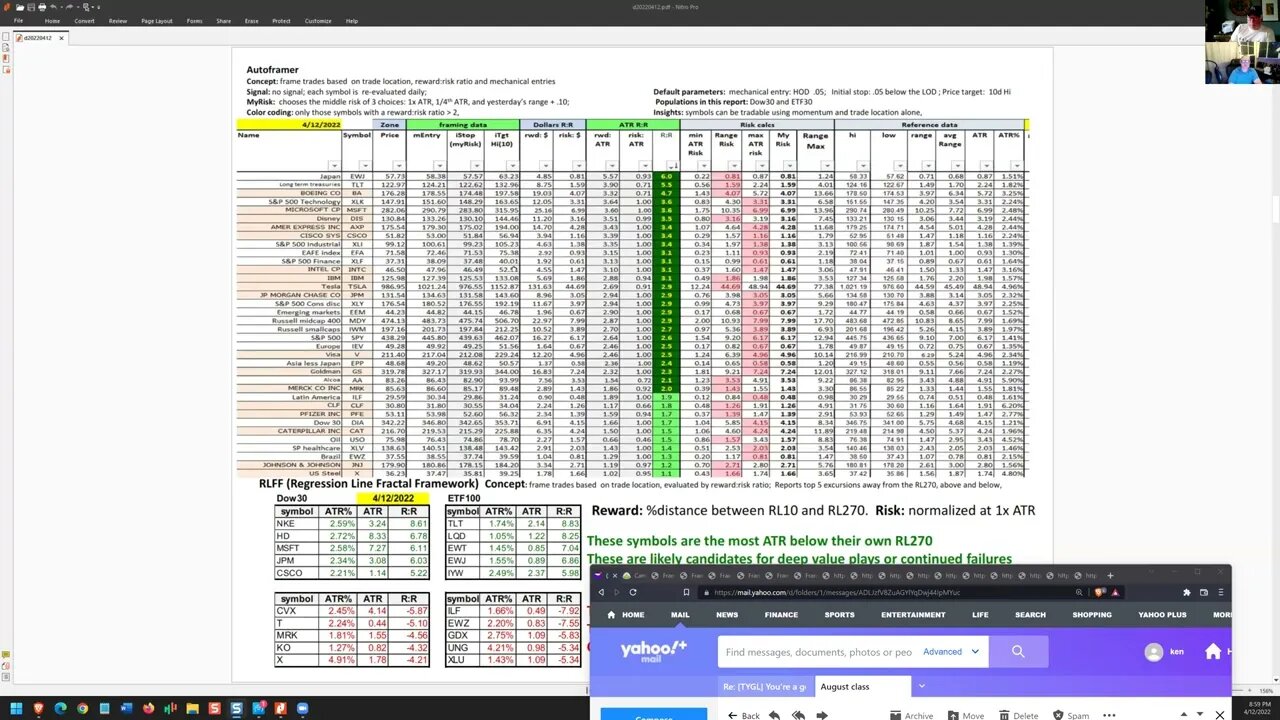The height and width of the screenshot is (720, 1280).
Task: Click the Brave Rewards triangle icon
Action: 1115,592
